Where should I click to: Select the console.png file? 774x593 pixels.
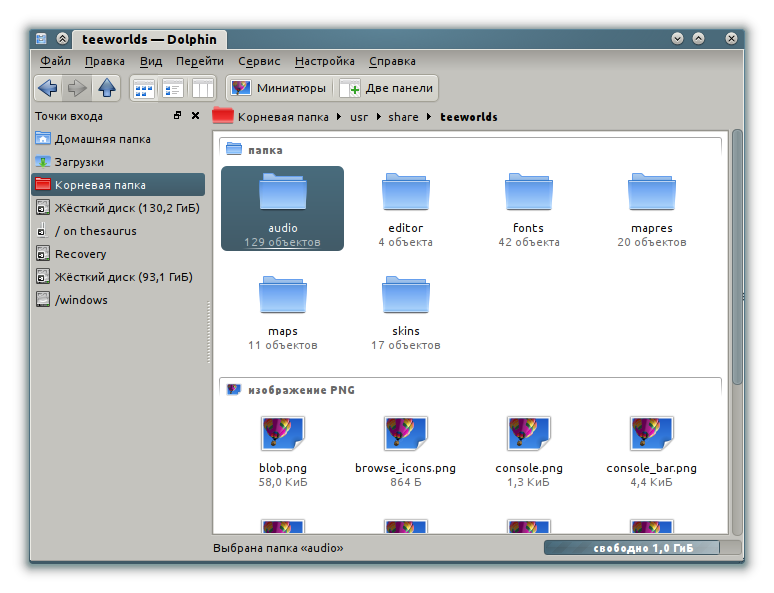(x=528, y=449)
